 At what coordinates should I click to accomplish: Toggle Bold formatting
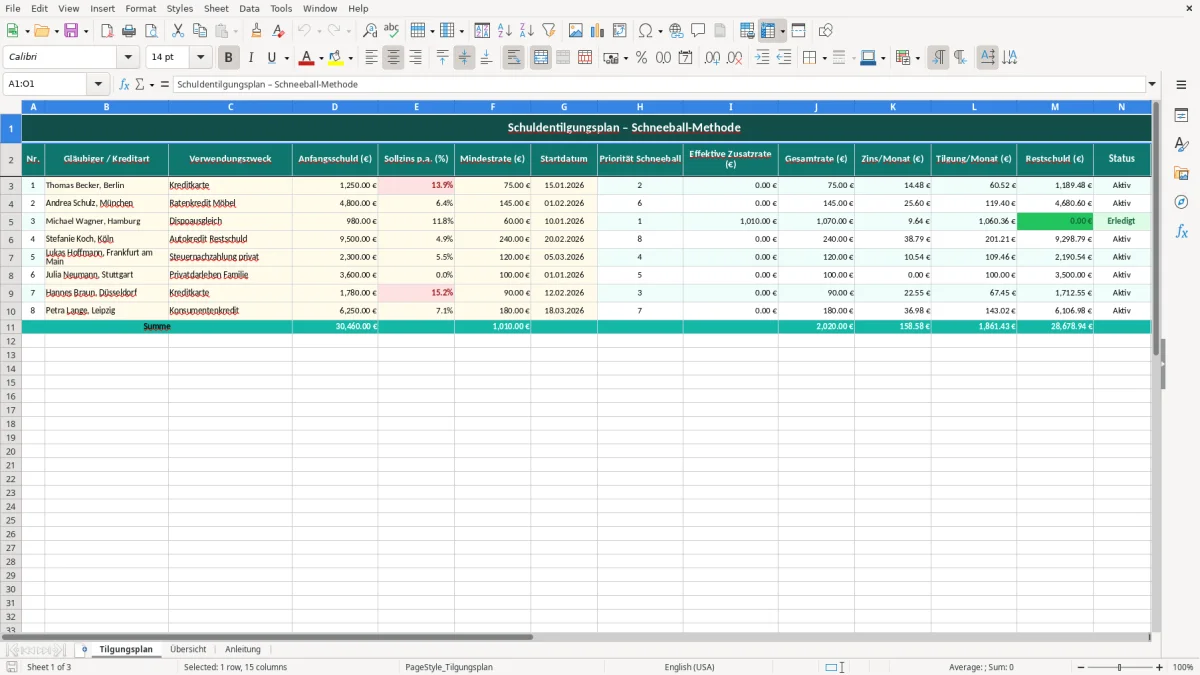pyautogui.click(x=228, y=58)
